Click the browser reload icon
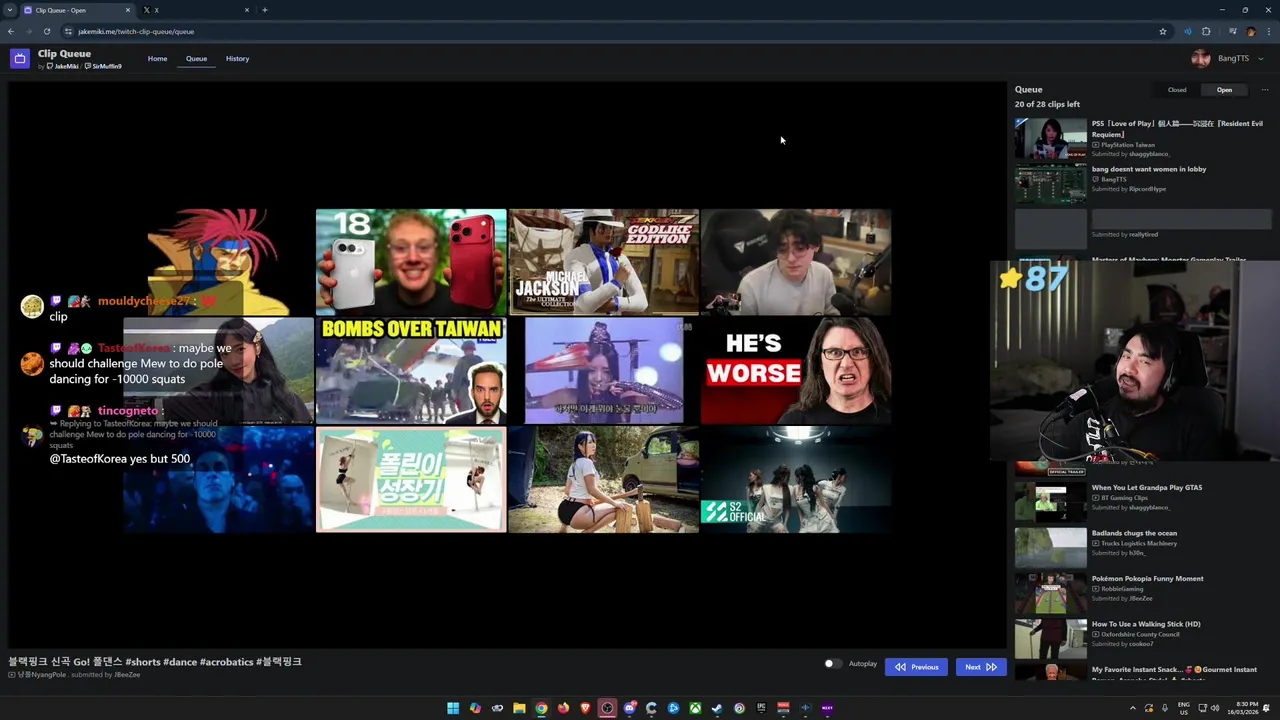The image size is (1280, 720). pos(46,31)
